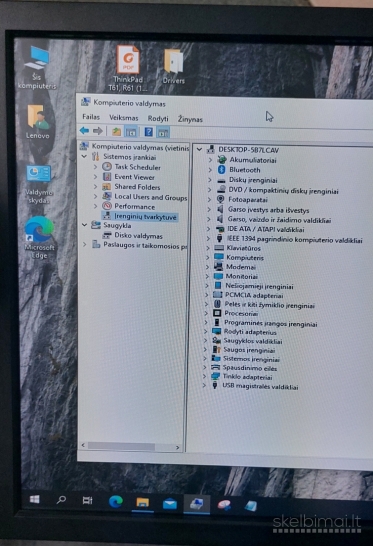Screen dimensions: 373x546
Task: Open File Explorer from the taskbar
Action: [142, 502]
